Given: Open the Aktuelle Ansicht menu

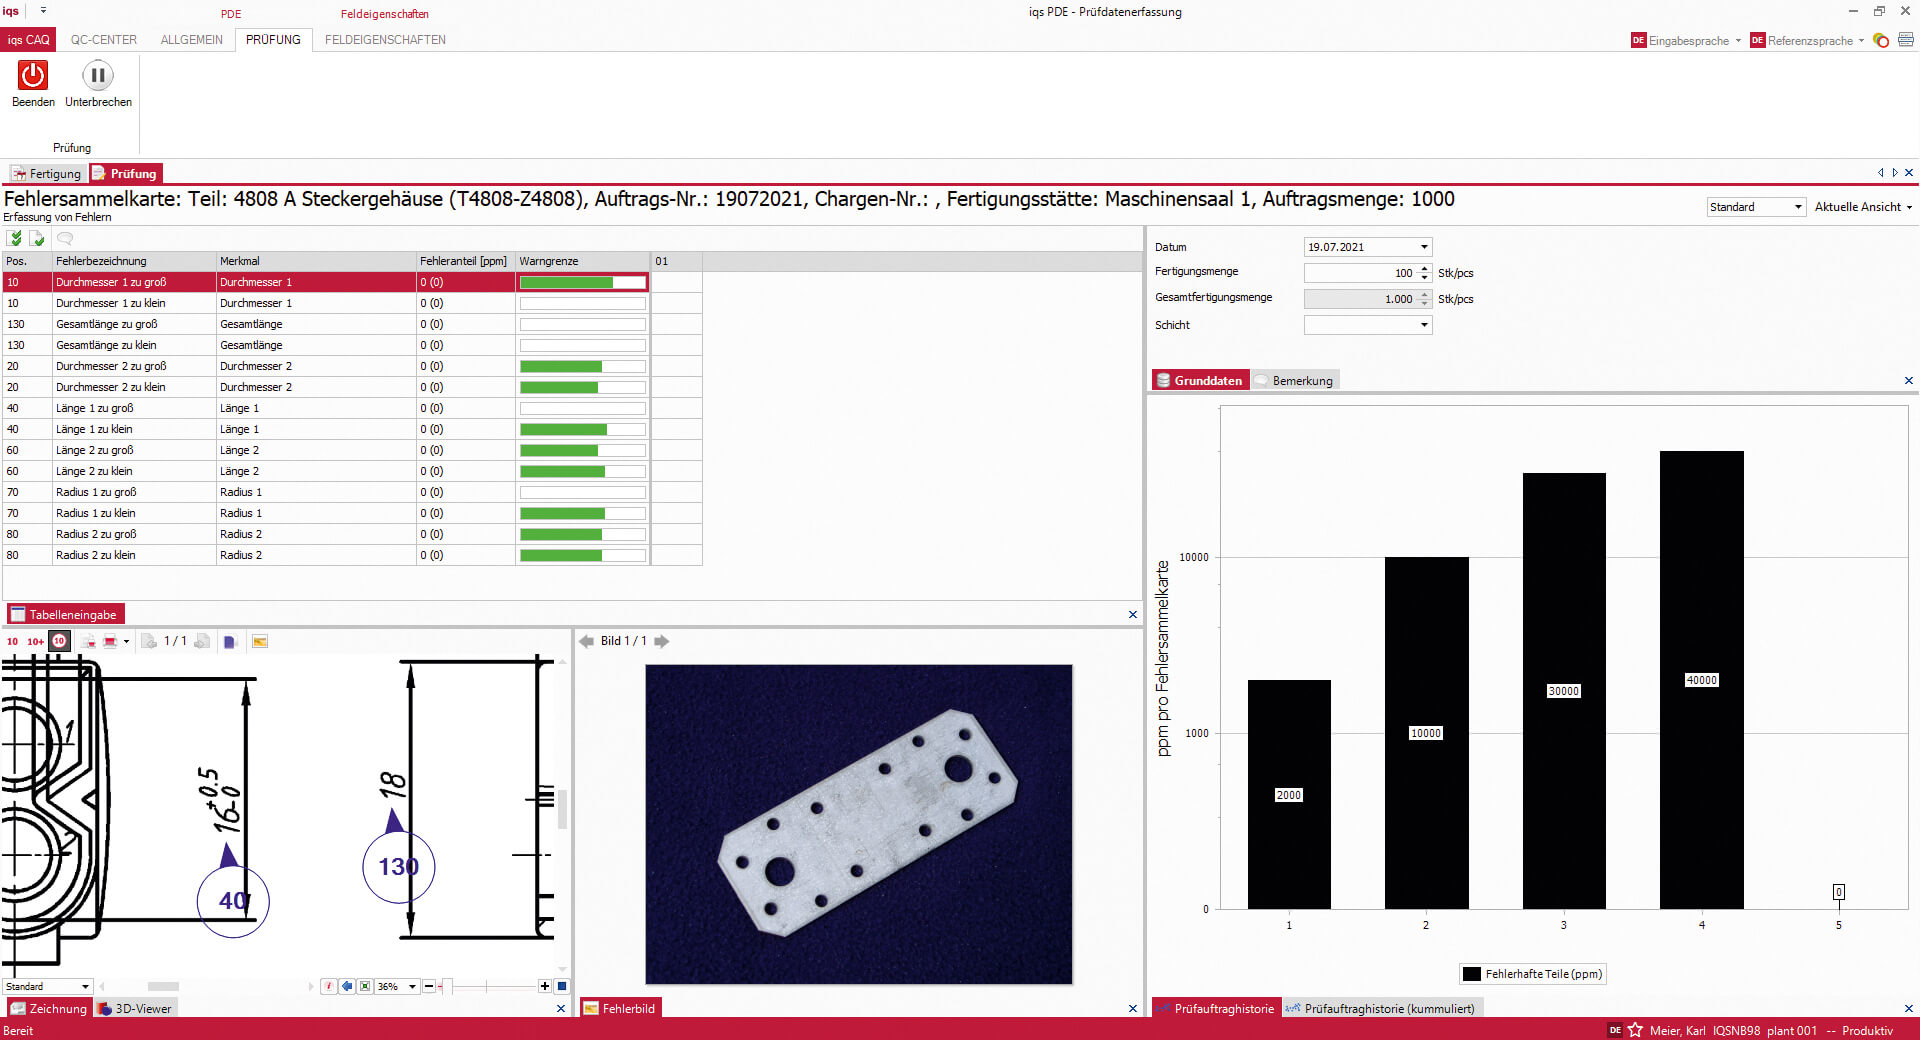Looking at the screenshot, I should pos(1862,207).
